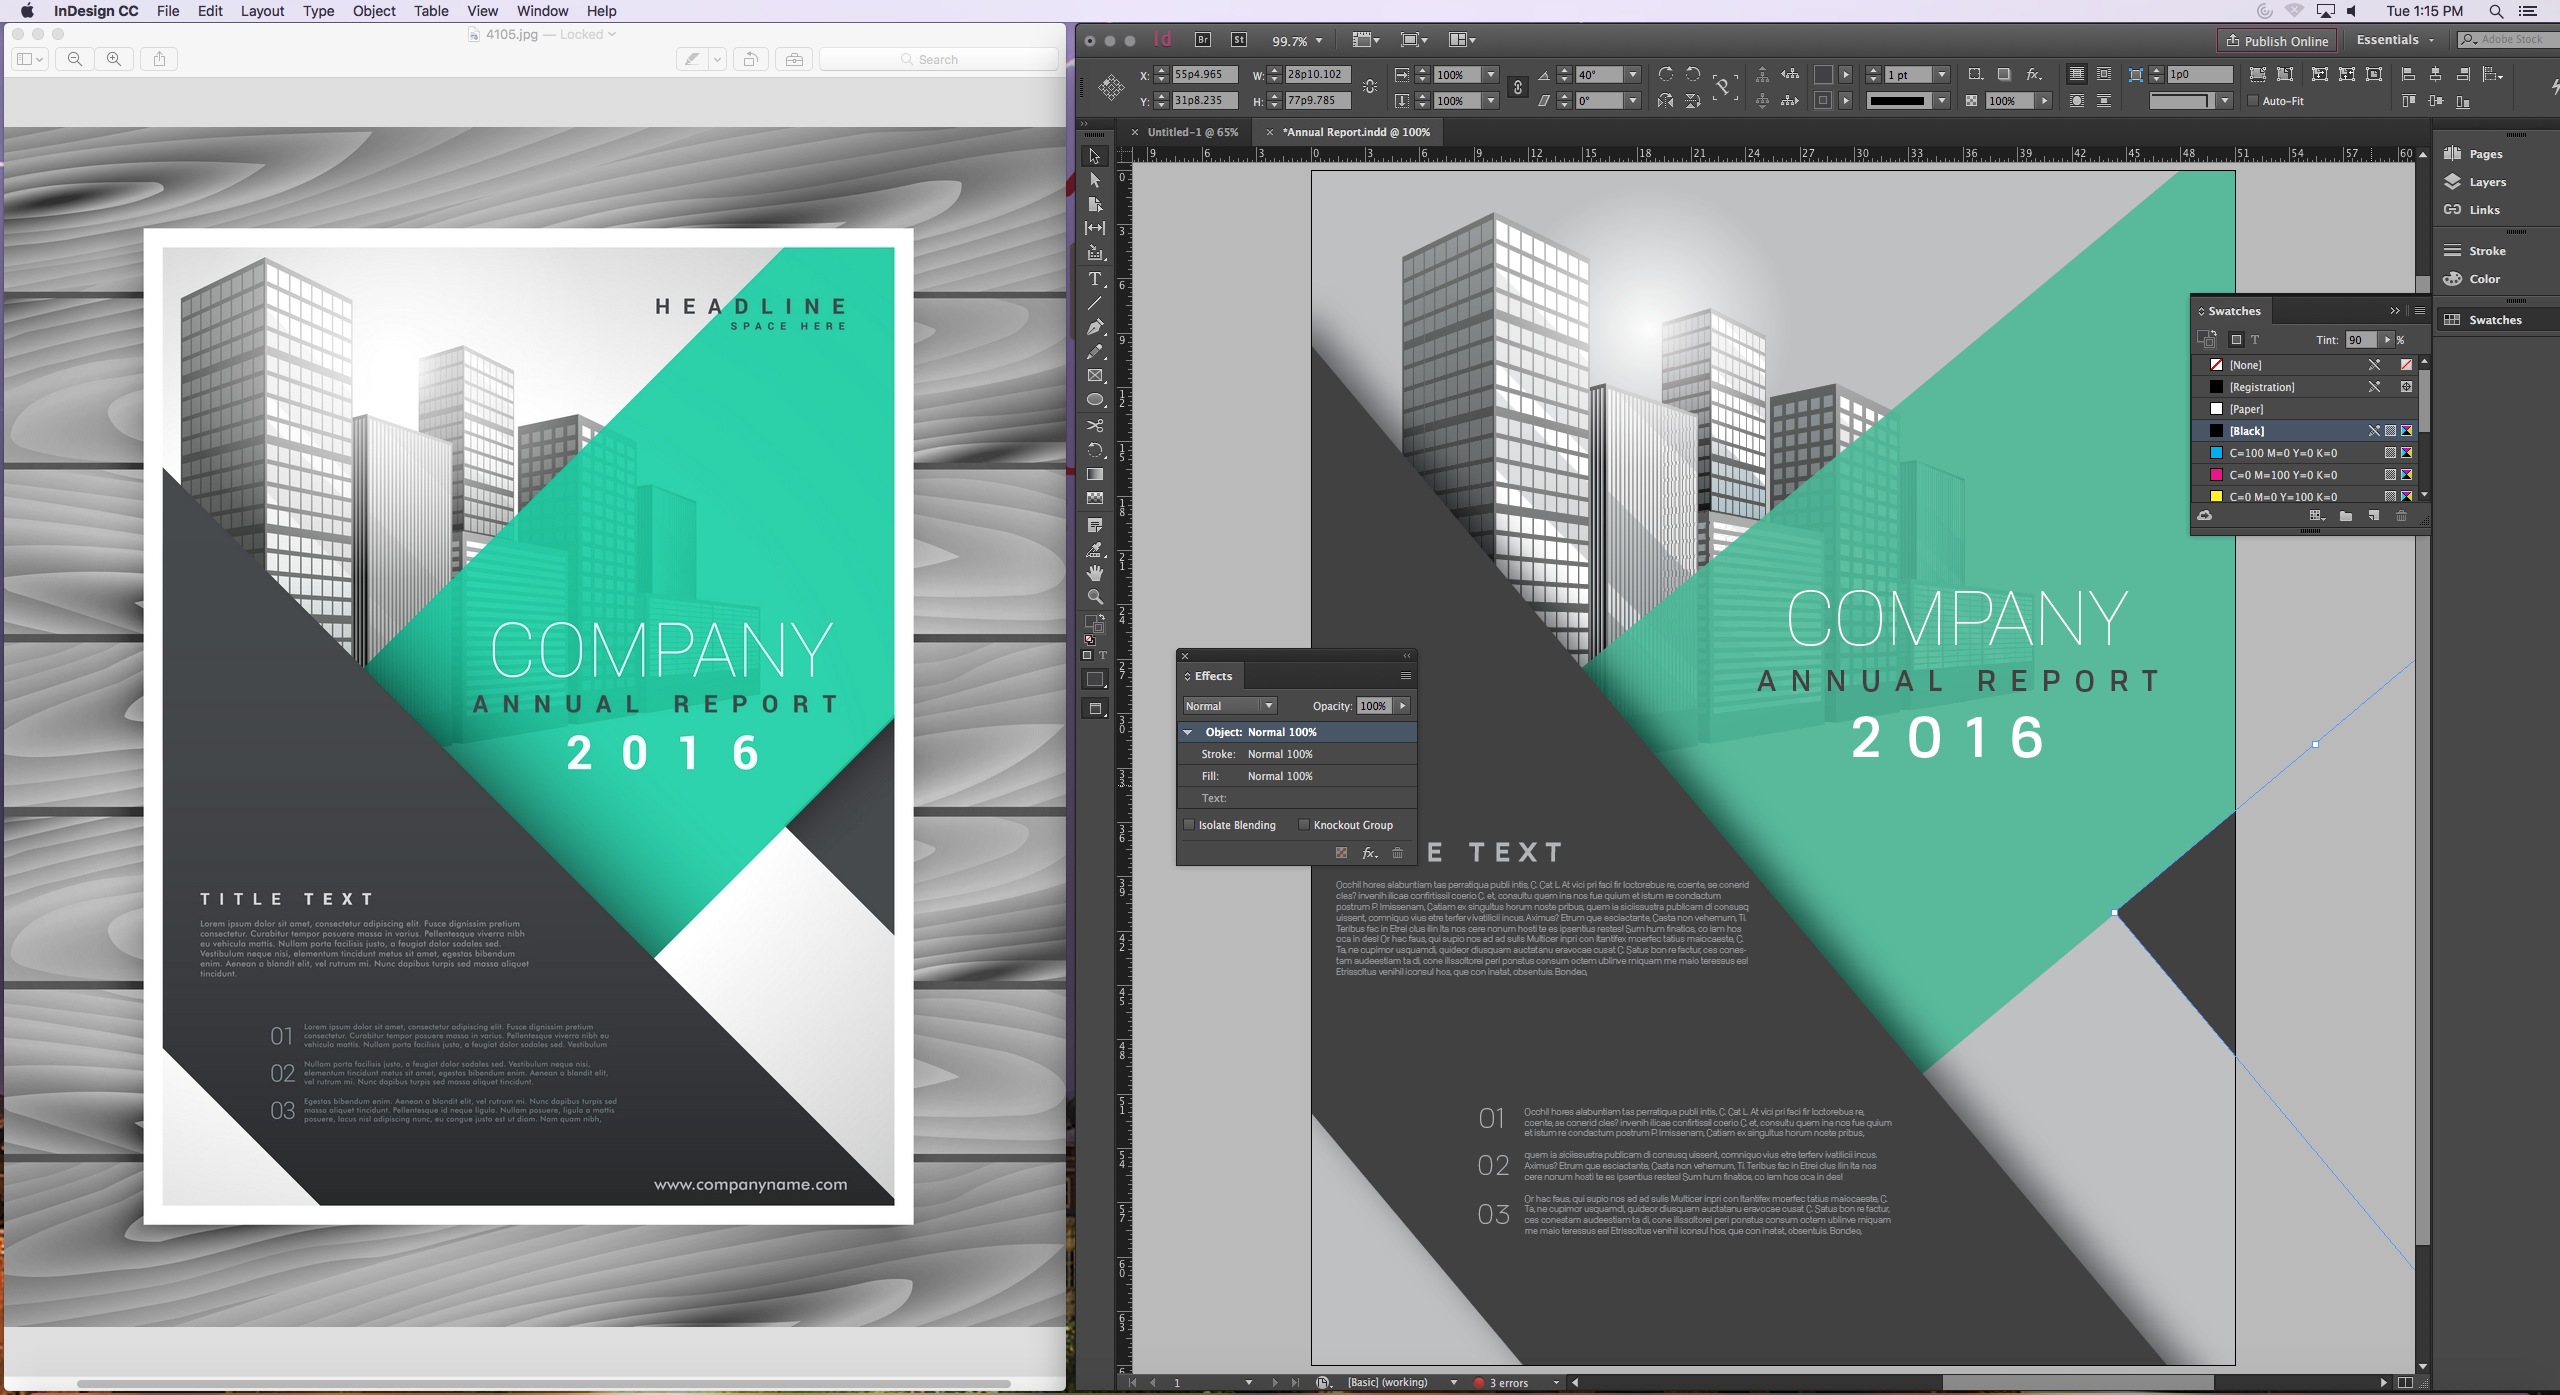Choose the Direct Selection tool
The image size is (2560, 1395).
[1095, 180]
